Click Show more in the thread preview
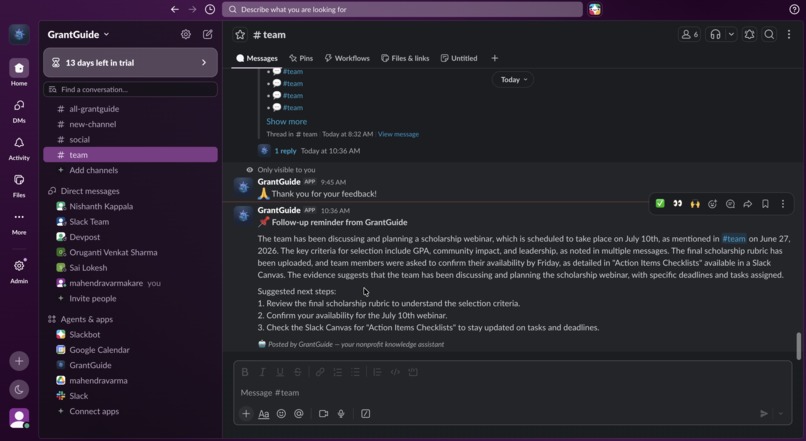The image size is (806, 441). (x=286, y=122)
